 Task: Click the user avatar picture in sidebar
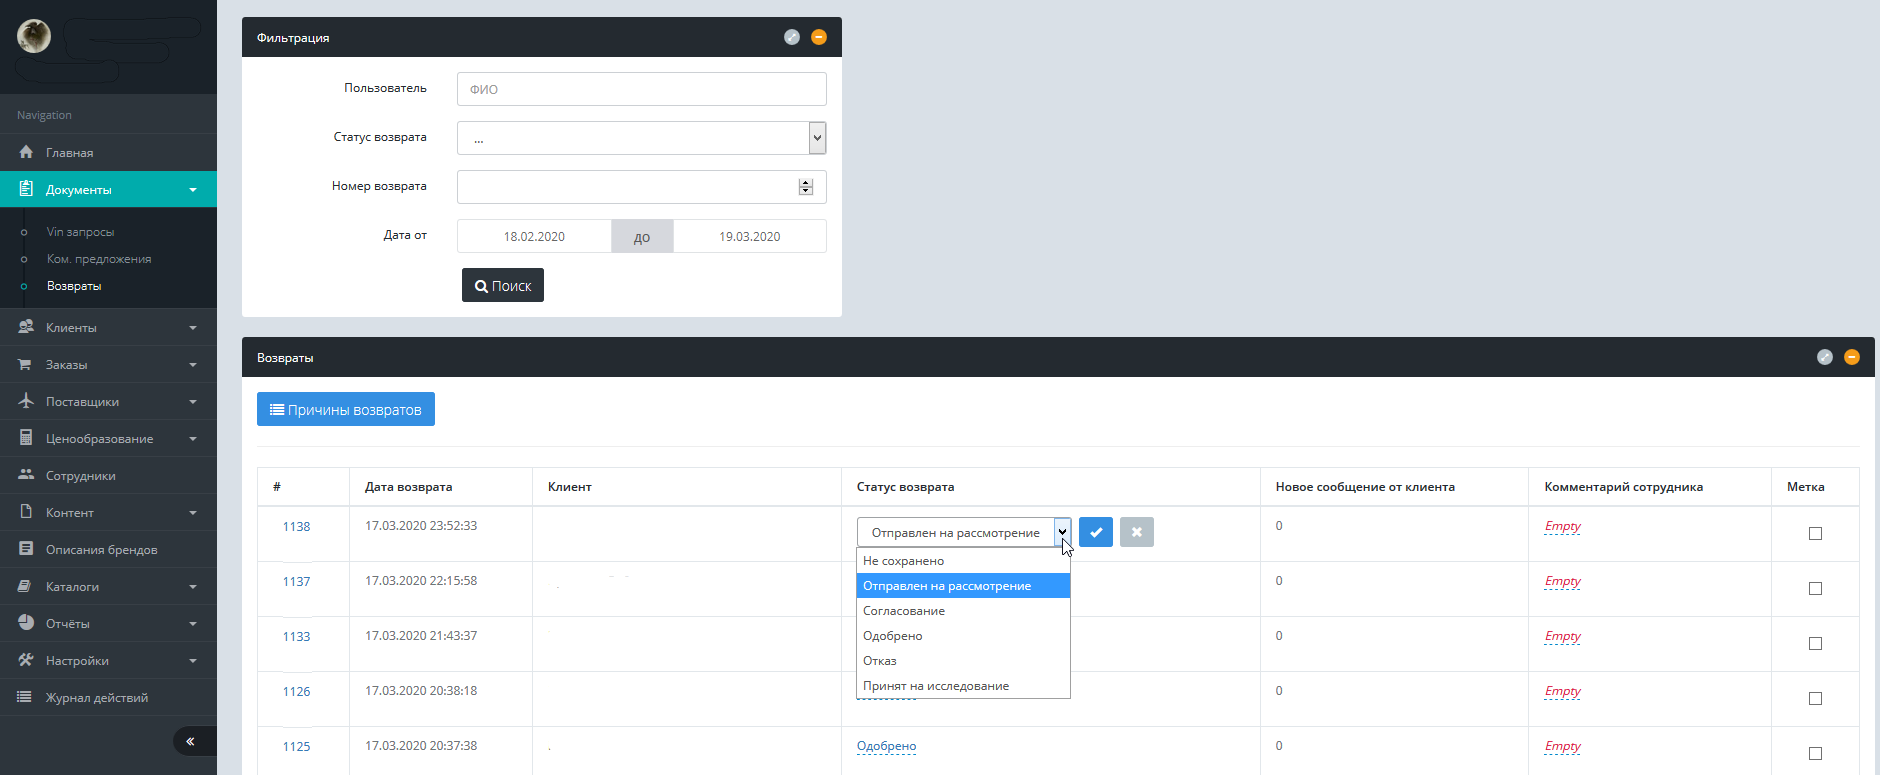point(34,37)
